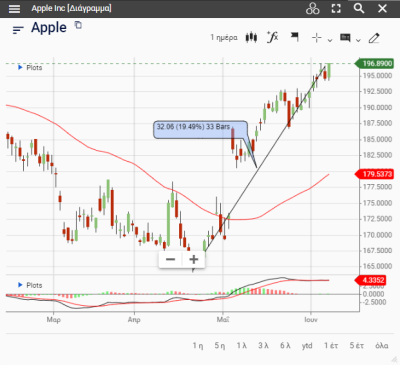400x365 pixels.
Task: Select the 1 λ time range
Action: coord(242,346)
